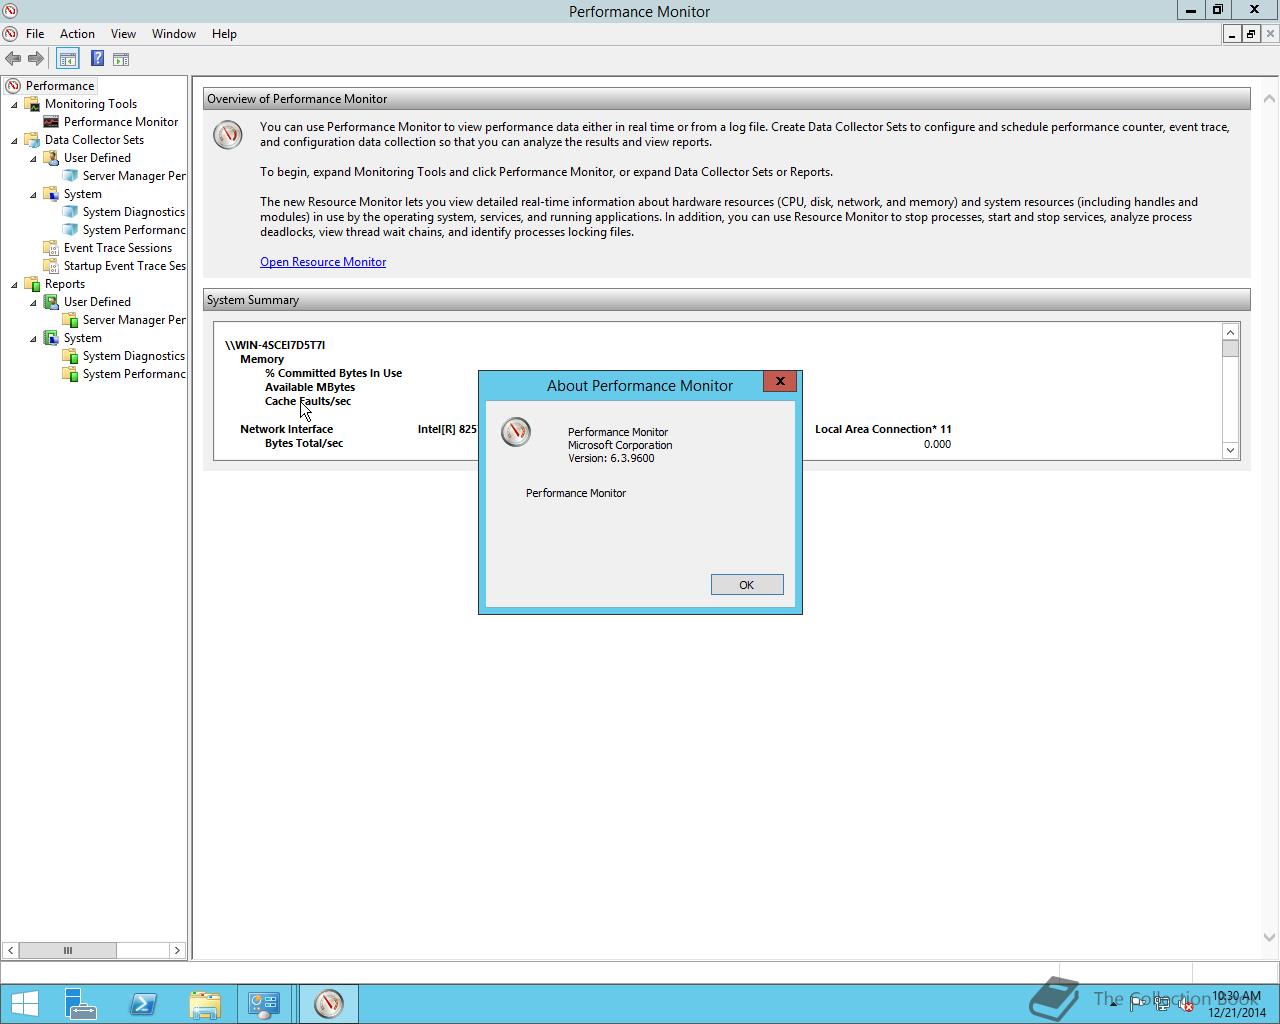Select Server Manager Performance report under Reports
The image size is (1280, 1024).
tap(134, 320)
